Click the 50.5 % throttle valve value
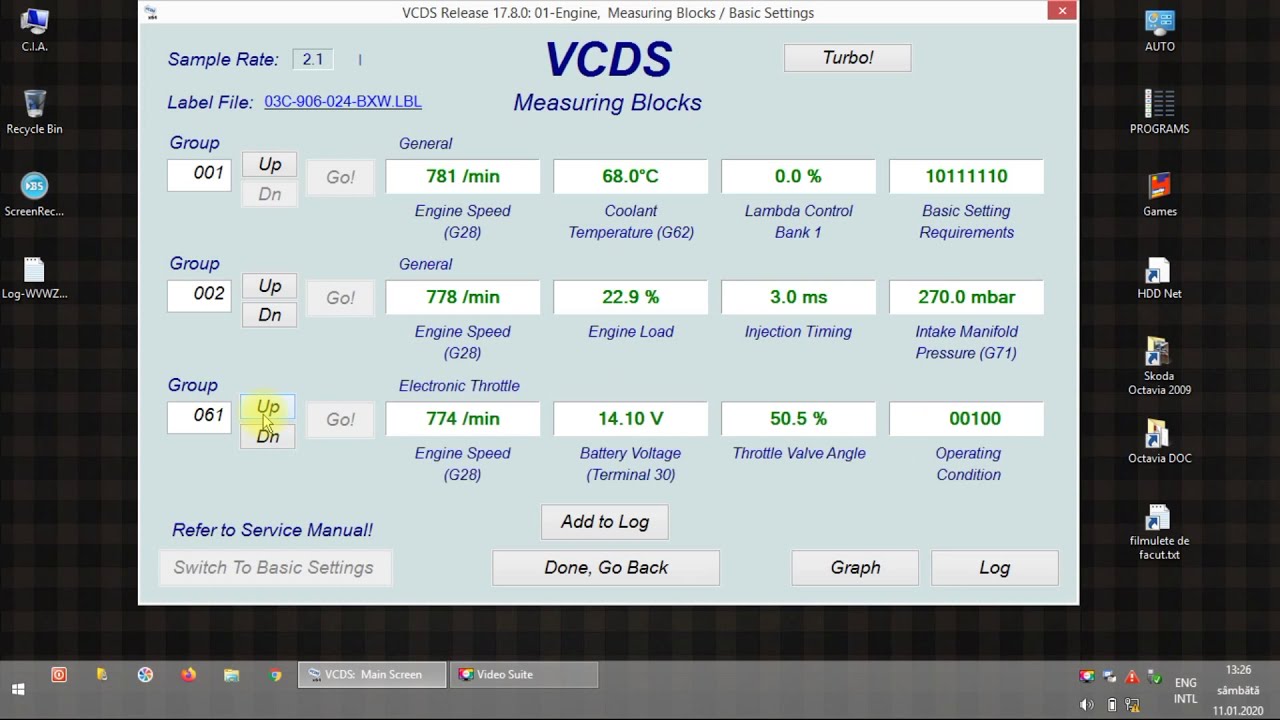This screenshot has width=1280, height=720. (x=798, y=419)
